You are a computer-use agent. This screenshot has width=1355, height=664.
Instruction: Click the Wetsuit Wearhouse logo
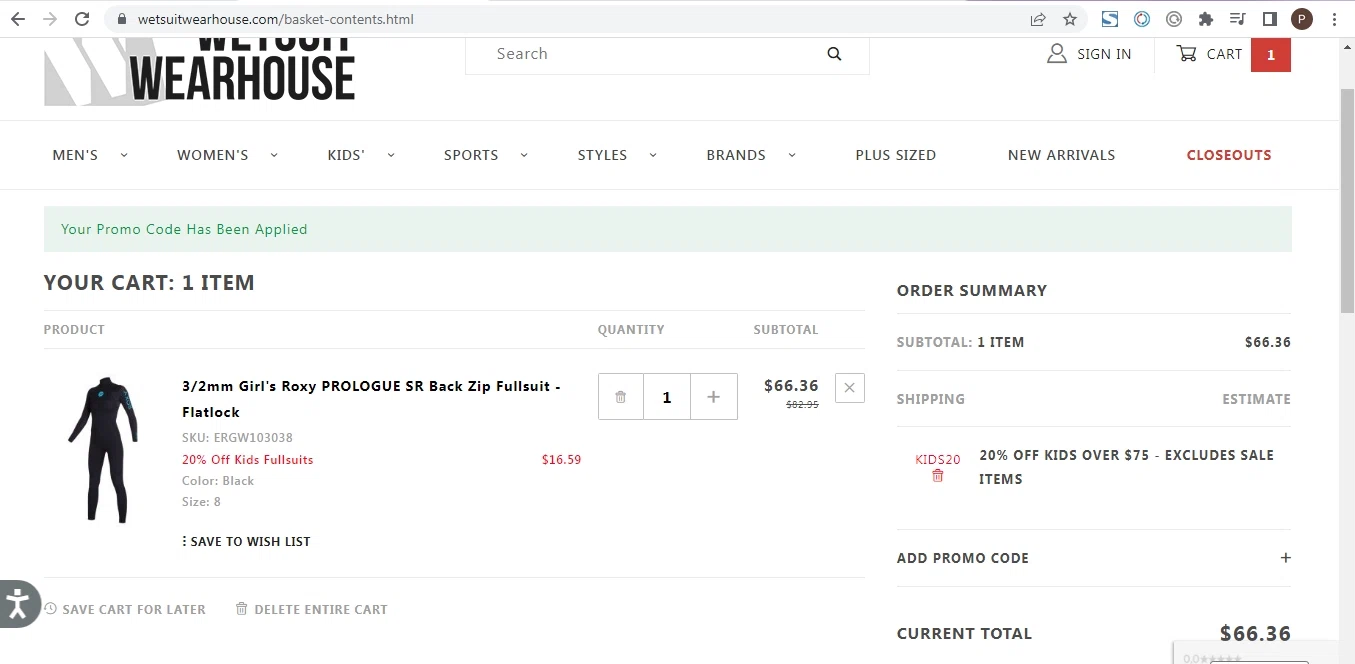pos(200,72)
